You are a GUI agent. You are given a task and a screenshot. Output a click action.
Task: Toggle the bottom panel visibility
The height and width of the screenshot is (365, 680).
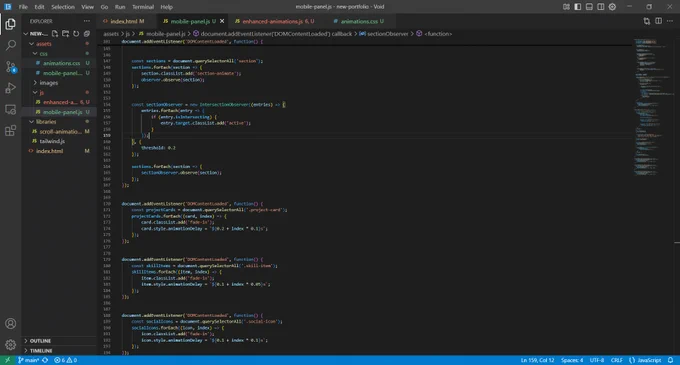coord(589,7)
